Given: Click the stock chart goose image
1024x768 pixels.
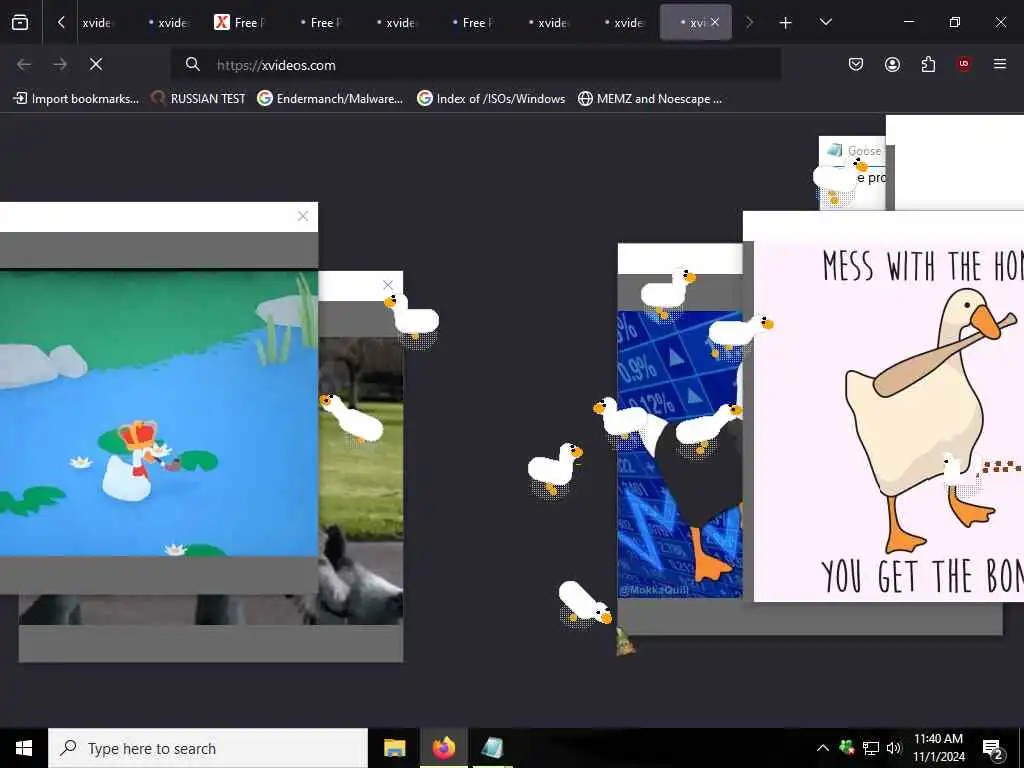Looking at the screenshot, I should 680,454.
